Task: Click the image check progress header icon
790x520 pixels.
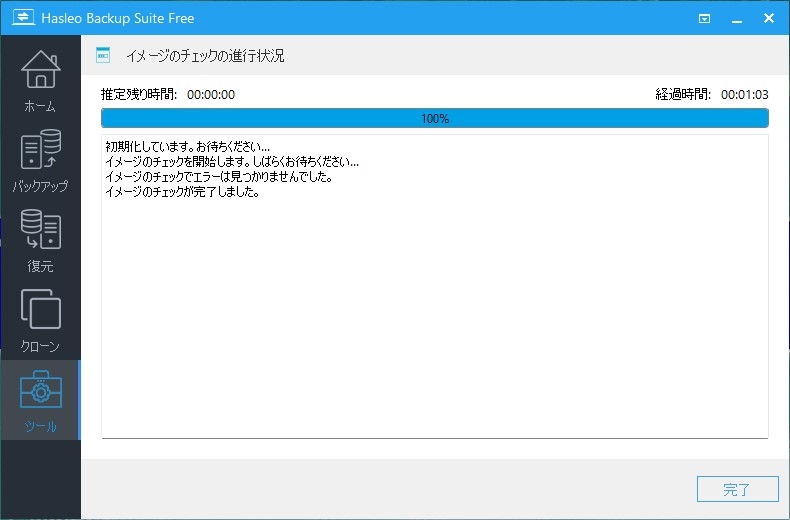Action: pos(103,55)
